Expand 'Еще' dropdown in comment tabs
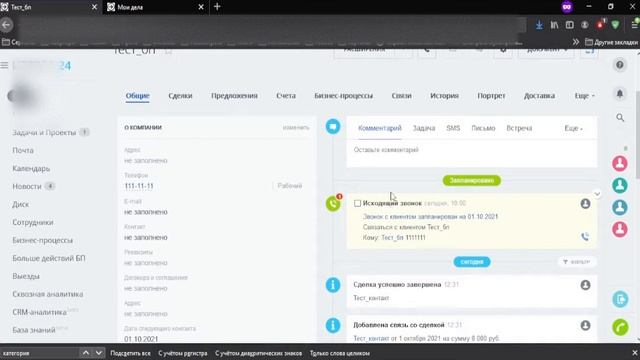Screen dimensions: 640x360 pos(573,128)
